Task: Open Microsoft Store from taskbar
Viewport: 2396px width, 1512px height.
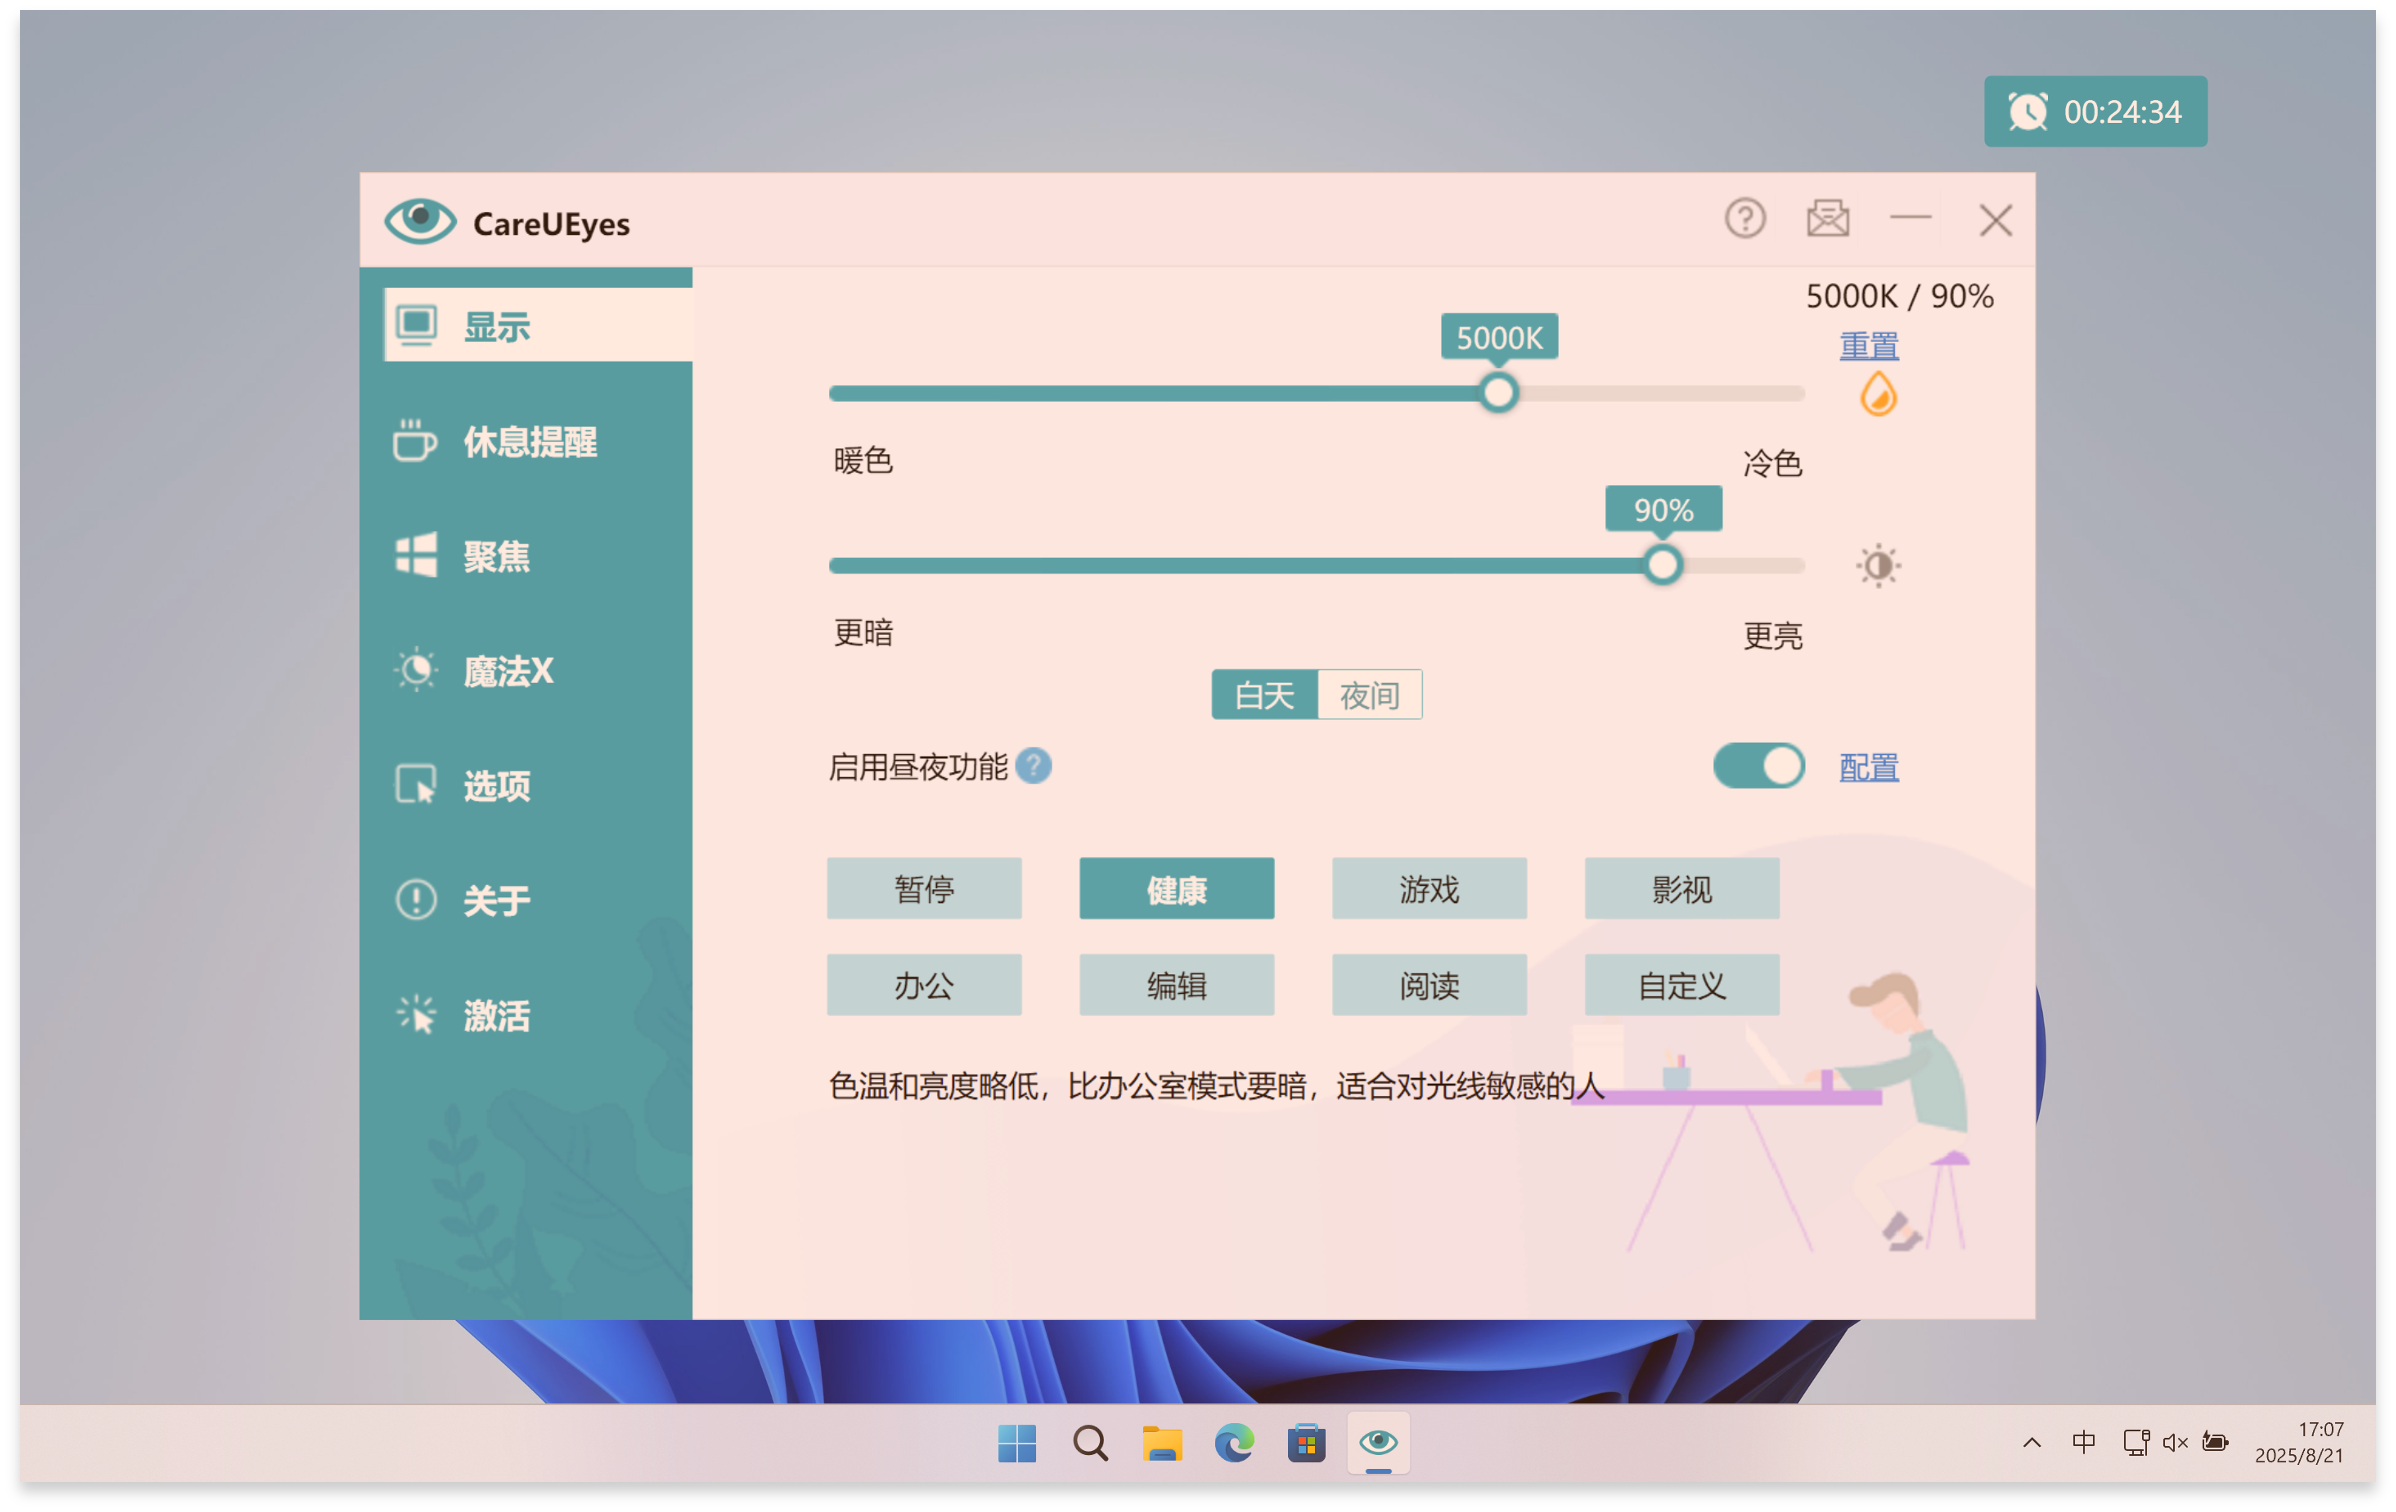Action: (1306, 1443)
